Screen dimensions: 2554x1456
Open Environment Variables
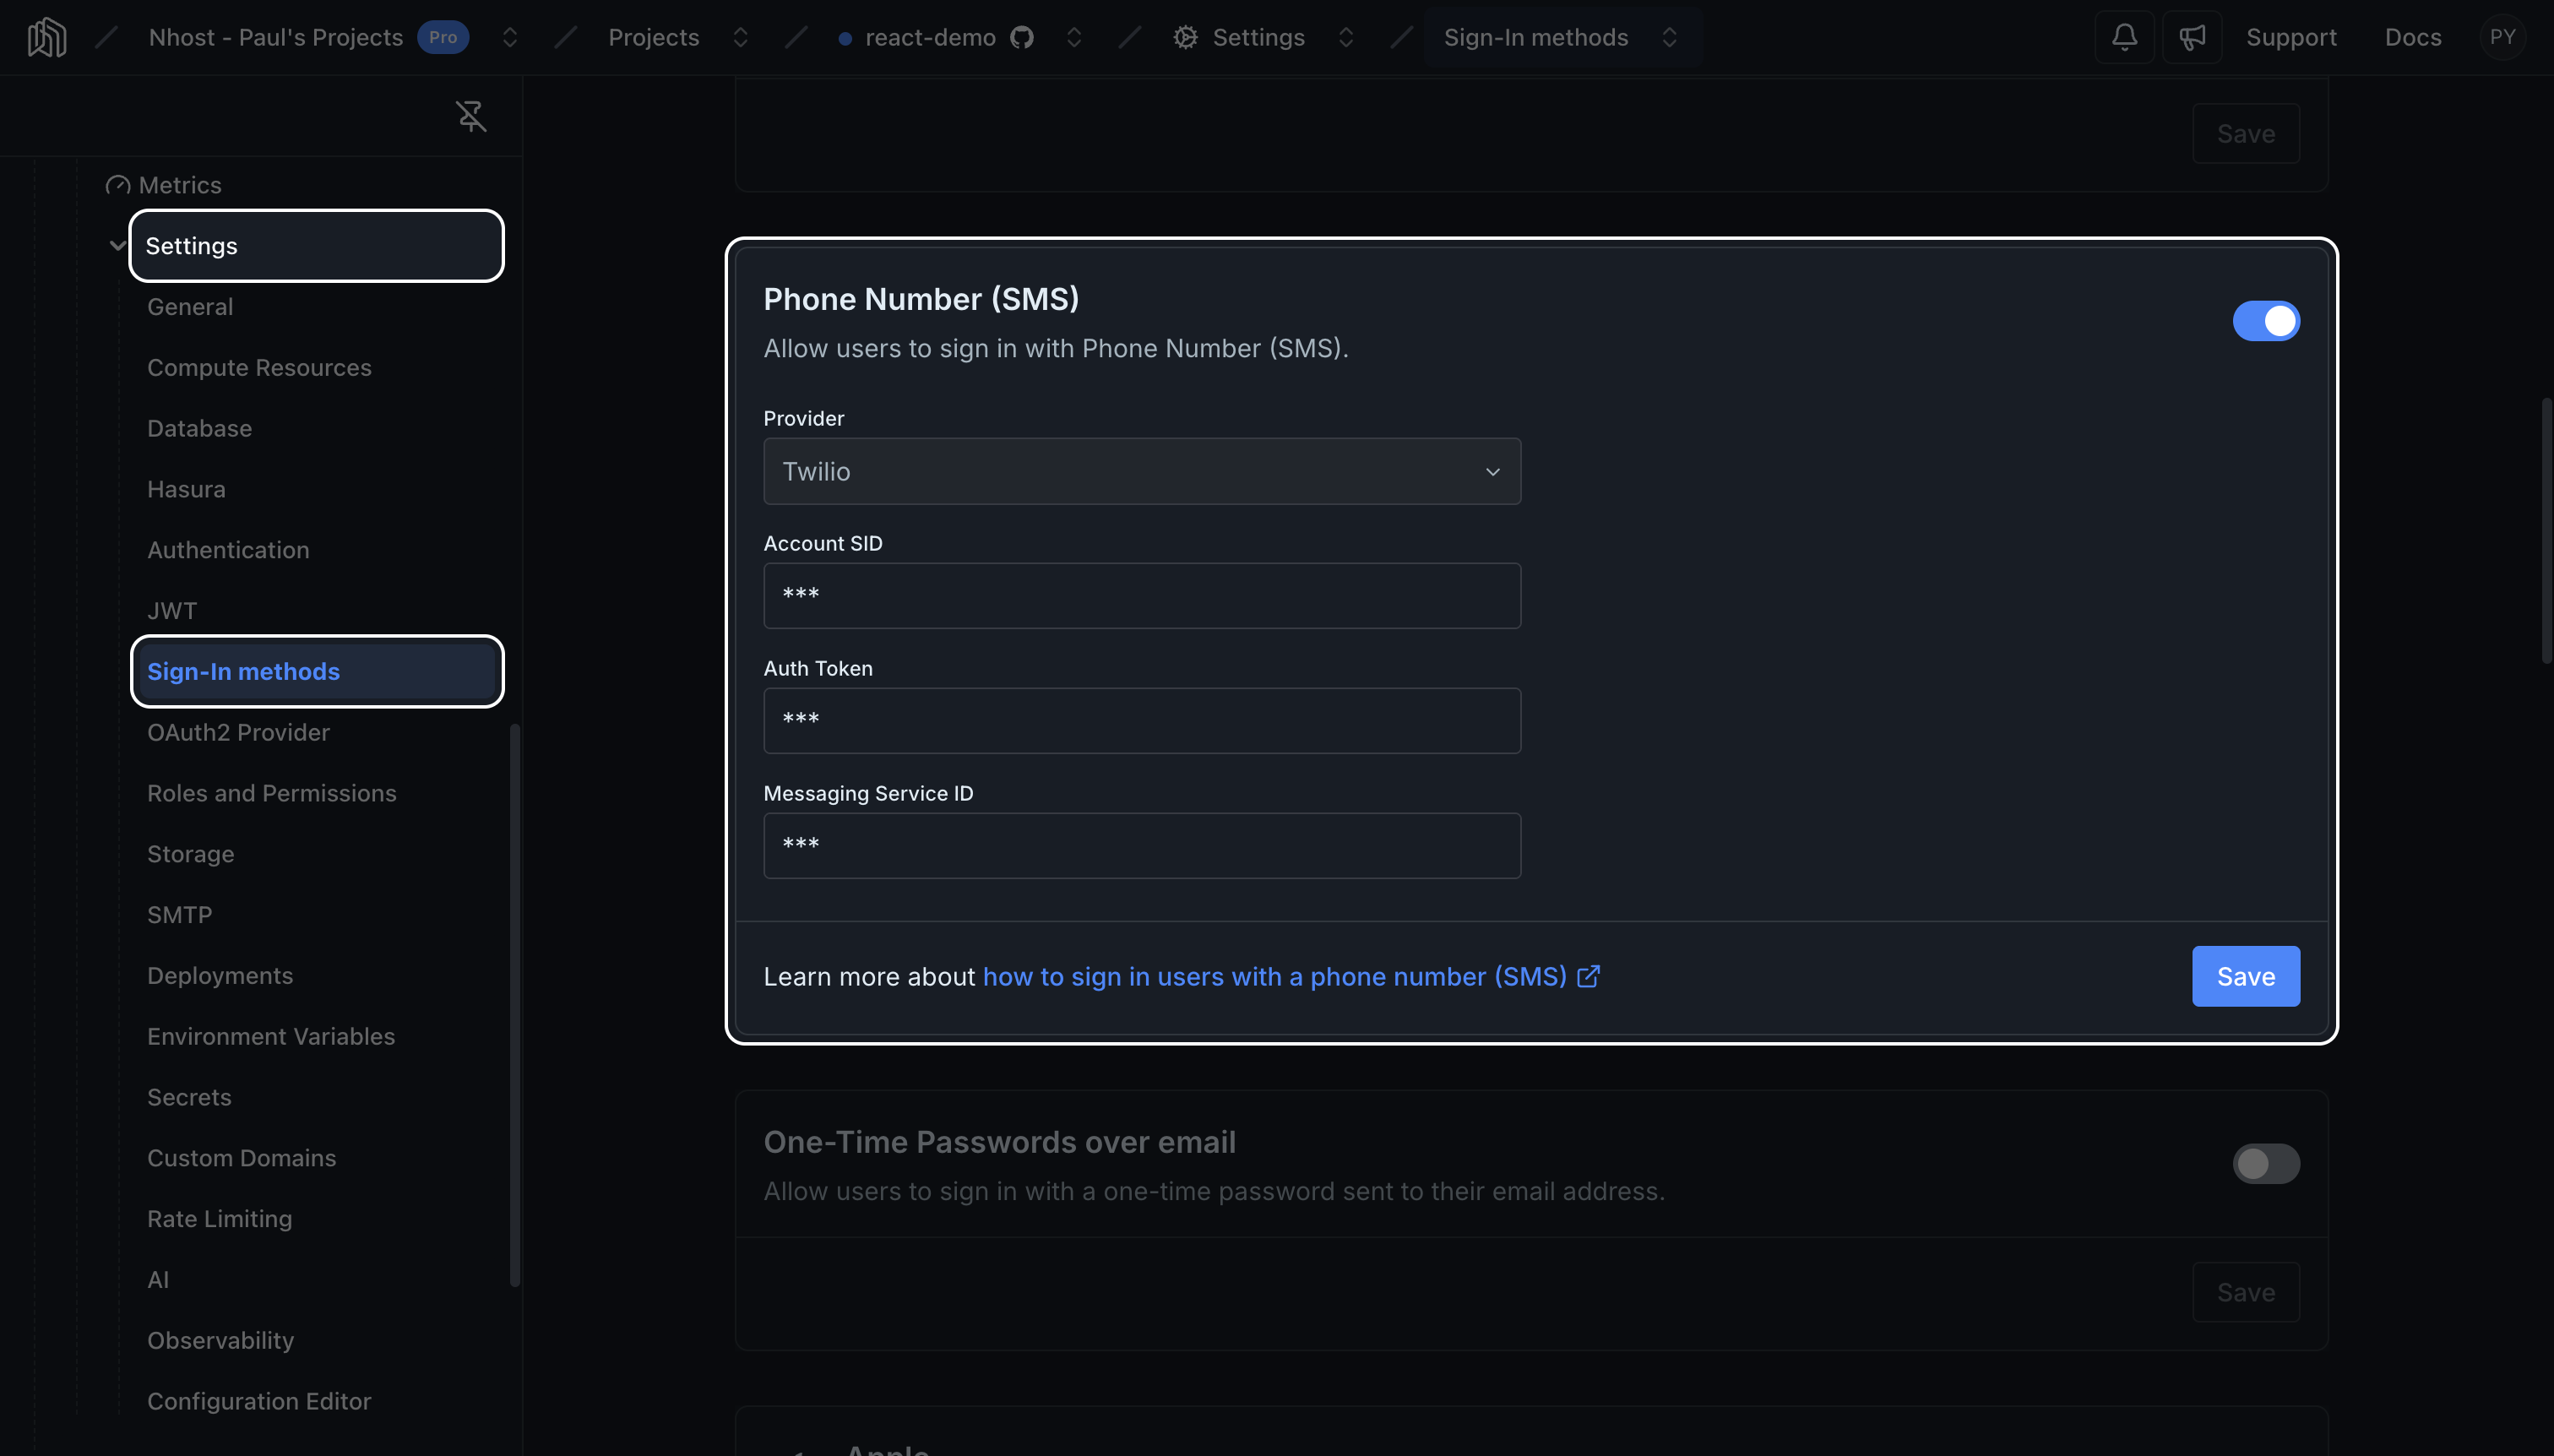(x=271, y=1037)
